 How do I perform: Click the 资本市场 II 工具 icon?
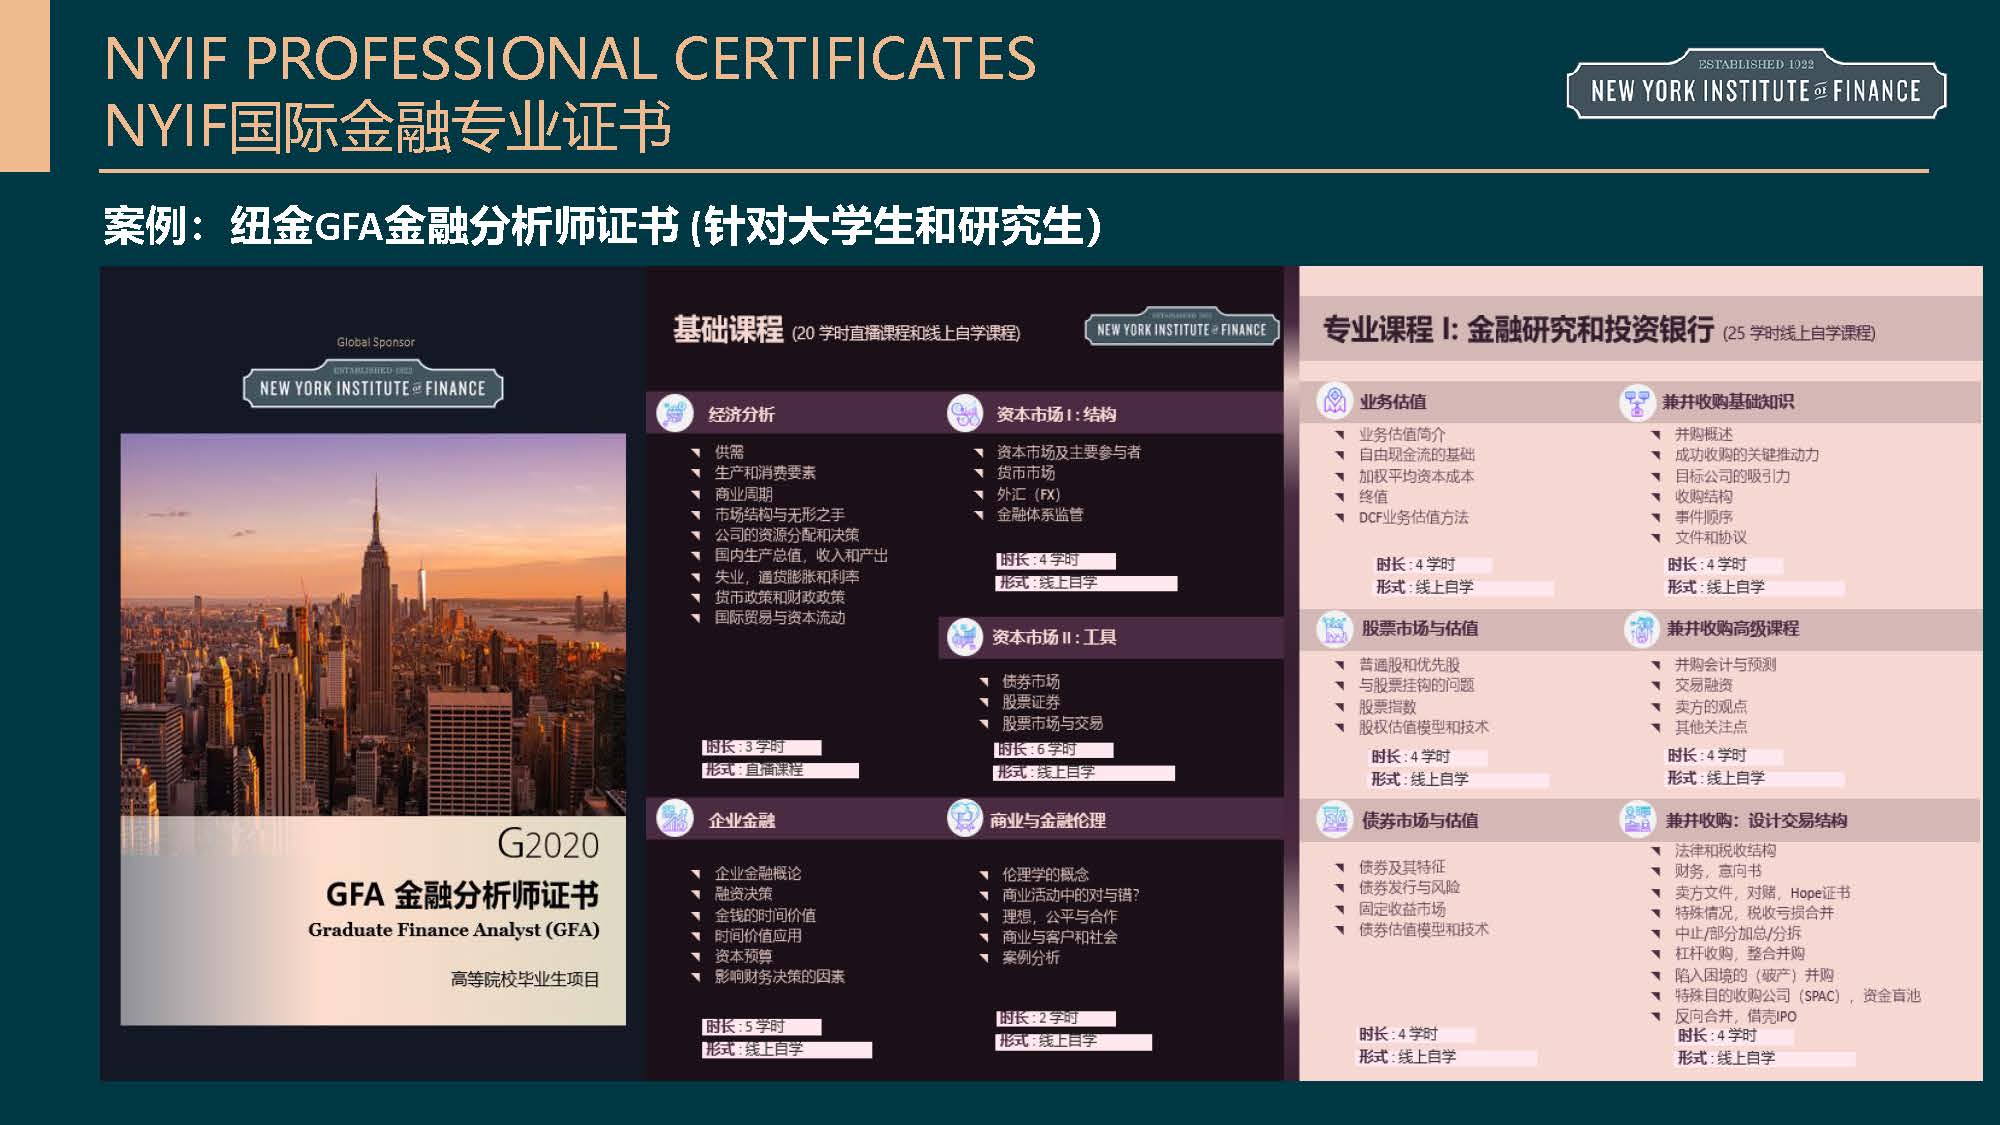964,636
